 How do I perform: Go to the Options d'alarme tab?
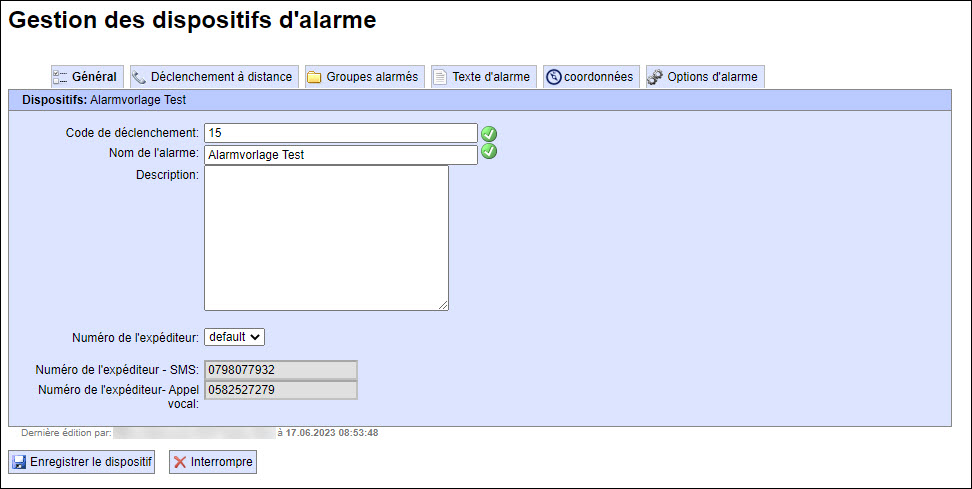(713, 77)
